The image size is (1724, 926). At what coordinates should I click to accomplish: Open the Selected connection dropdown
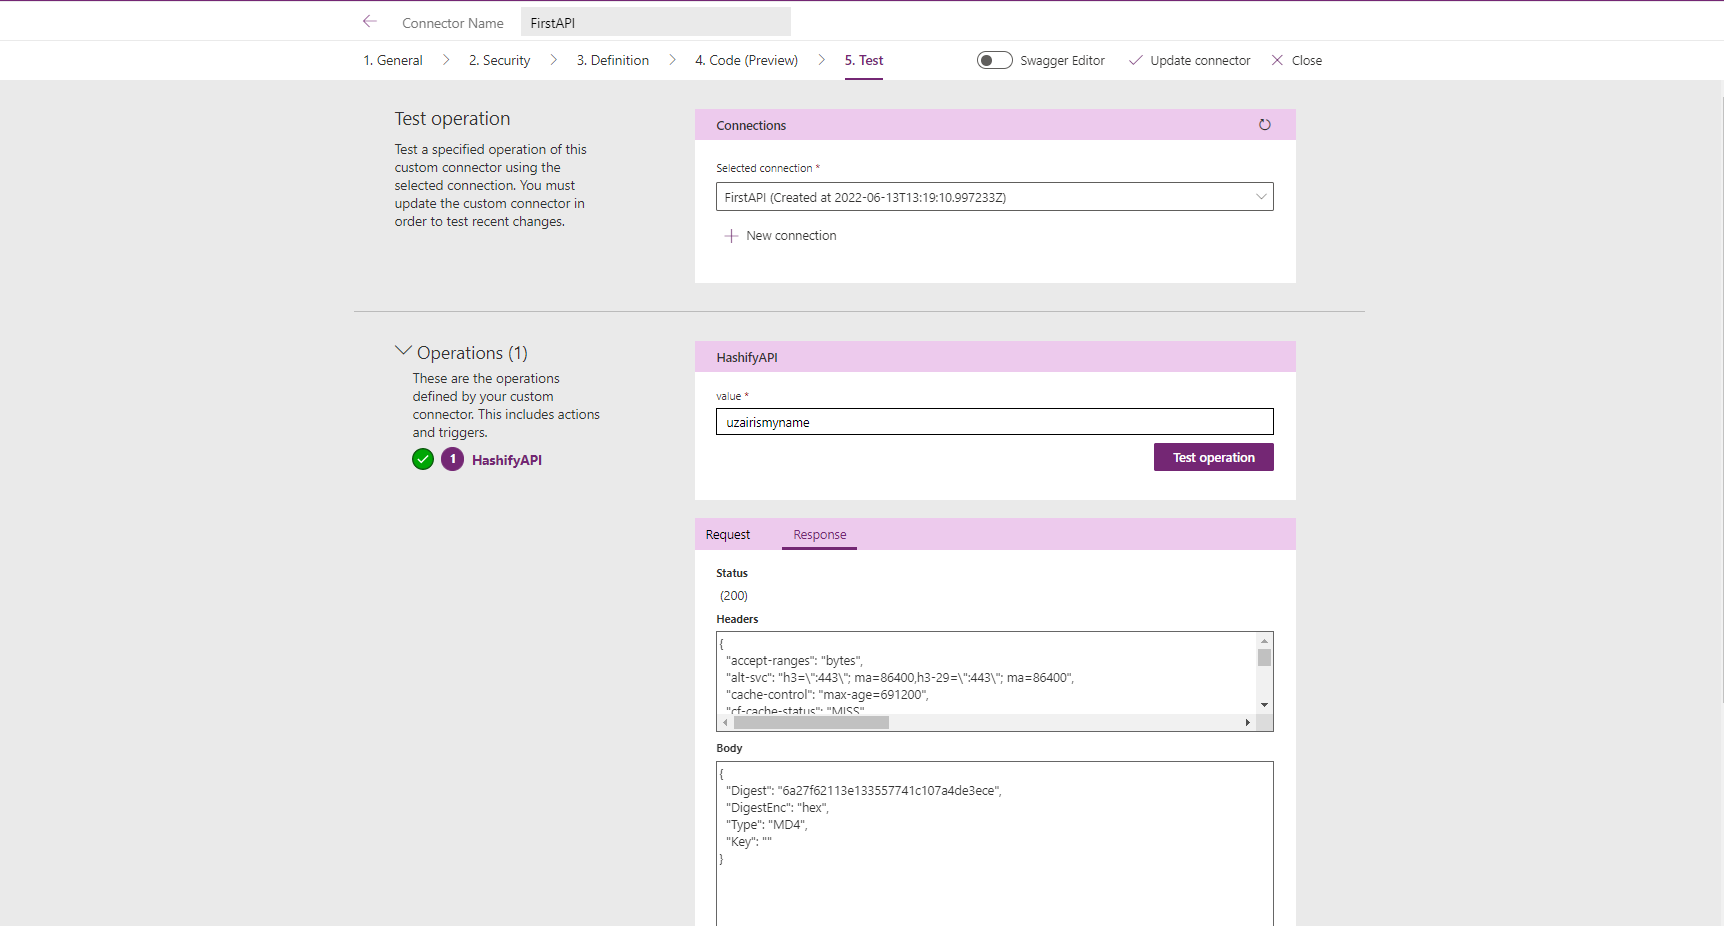click(994, 197)
